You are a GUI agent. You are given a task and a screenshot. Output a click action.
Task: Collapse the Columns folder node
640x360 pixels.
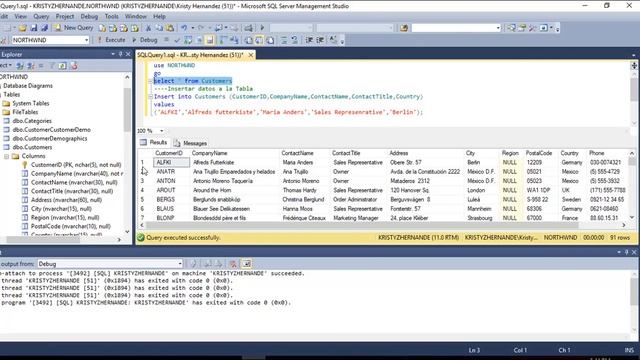point(7,156)
